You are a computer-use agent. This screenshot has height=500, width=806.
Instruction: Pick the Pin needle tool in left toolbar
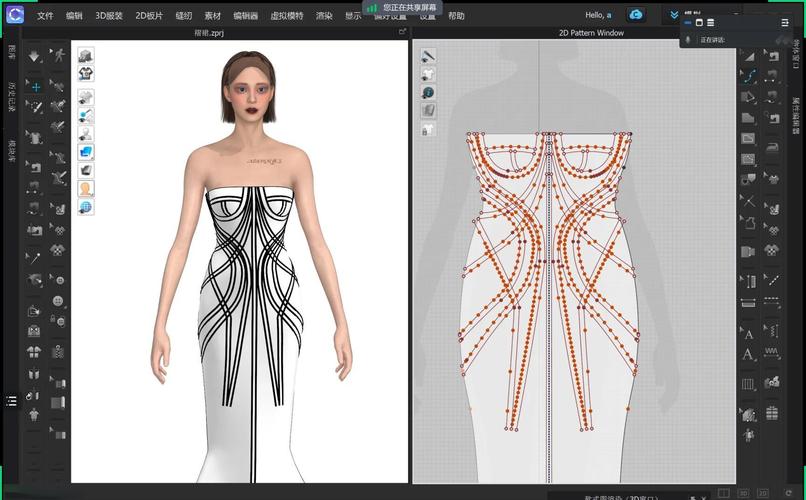click(x=33, y=257)
